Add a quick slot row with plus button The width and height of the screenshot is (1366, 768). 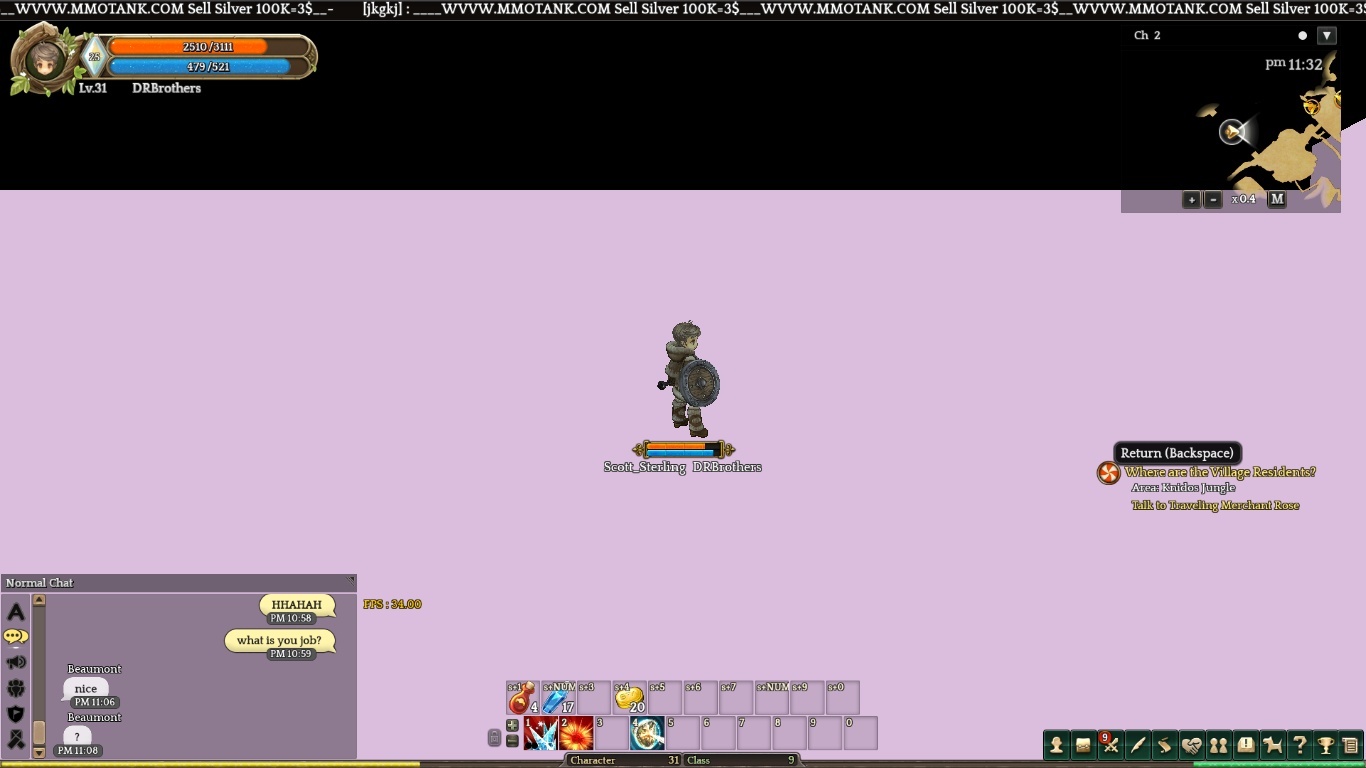[512, 725]
